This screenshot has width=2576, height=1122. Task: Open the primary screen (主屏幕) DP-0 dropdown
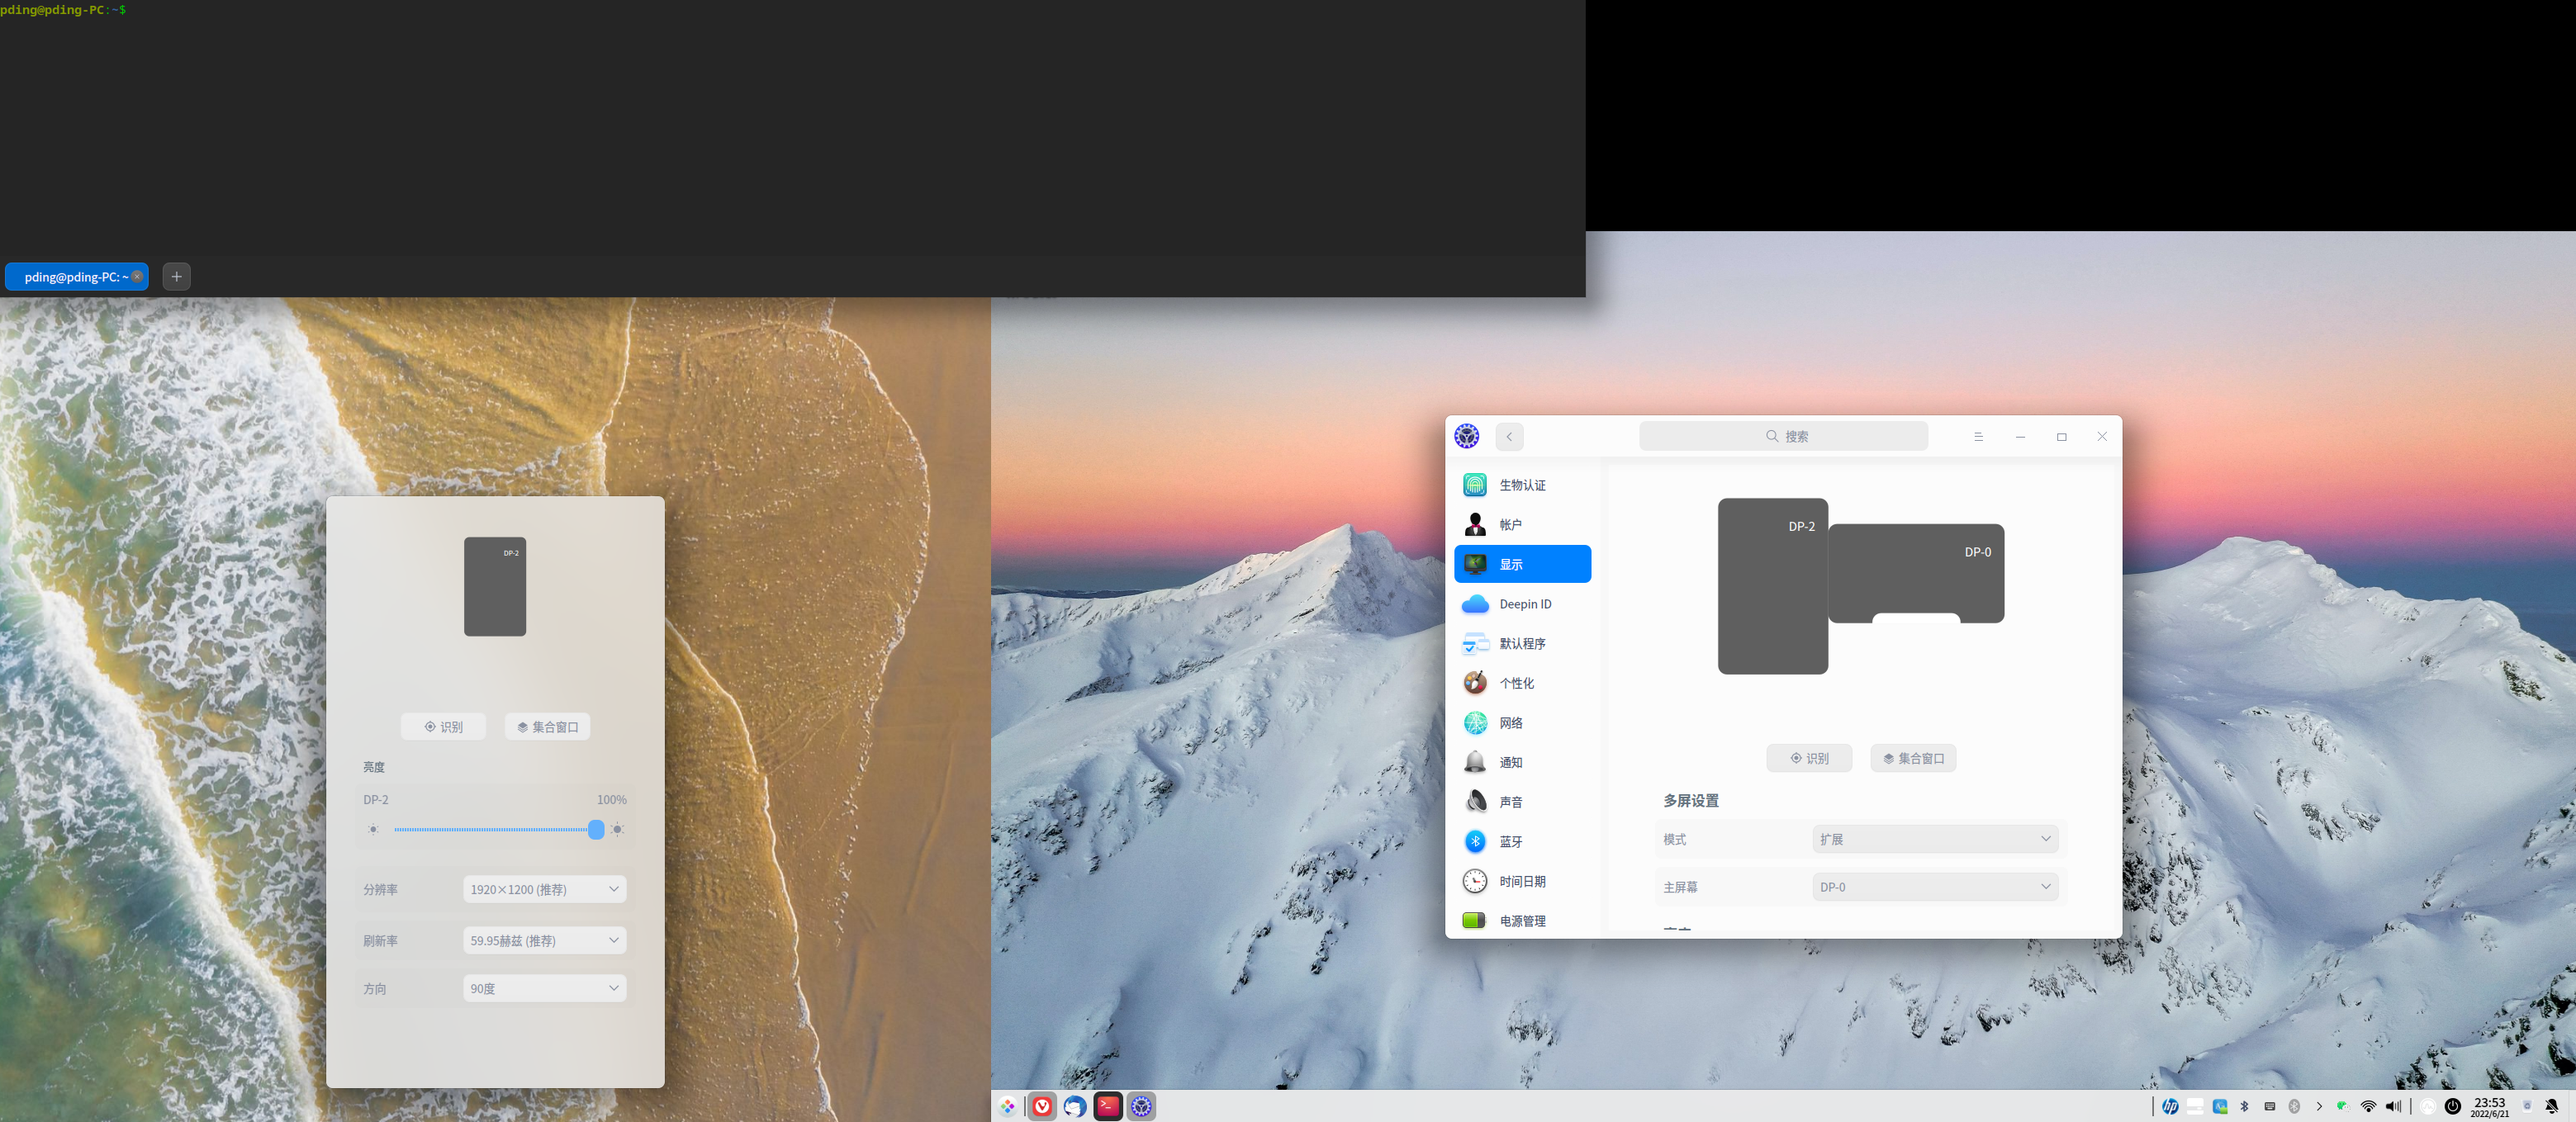pyautogui.click(x=1934, y=887)
